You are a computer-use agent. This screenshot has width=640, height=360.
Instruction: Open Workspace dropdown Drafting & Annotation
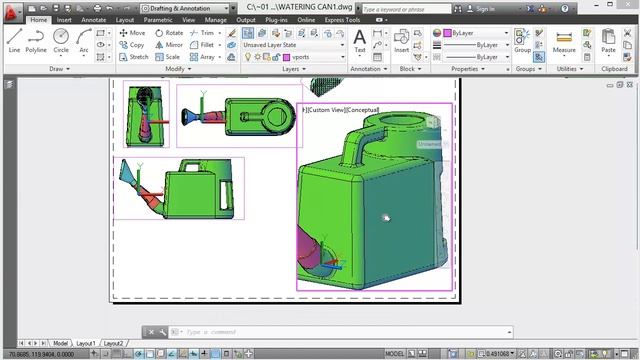[x=184, y=8]
